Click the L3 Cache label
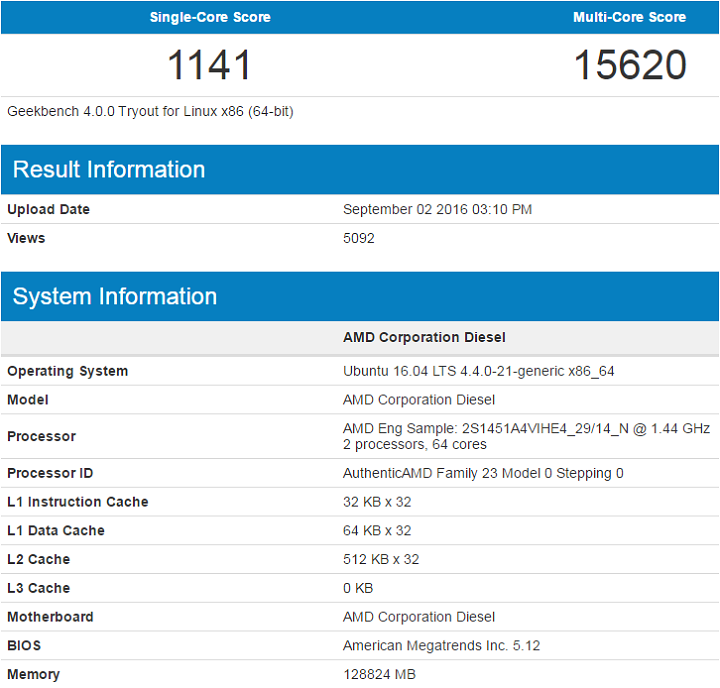The width and height of the screenshot is (720, 688). tap(39, 588)
